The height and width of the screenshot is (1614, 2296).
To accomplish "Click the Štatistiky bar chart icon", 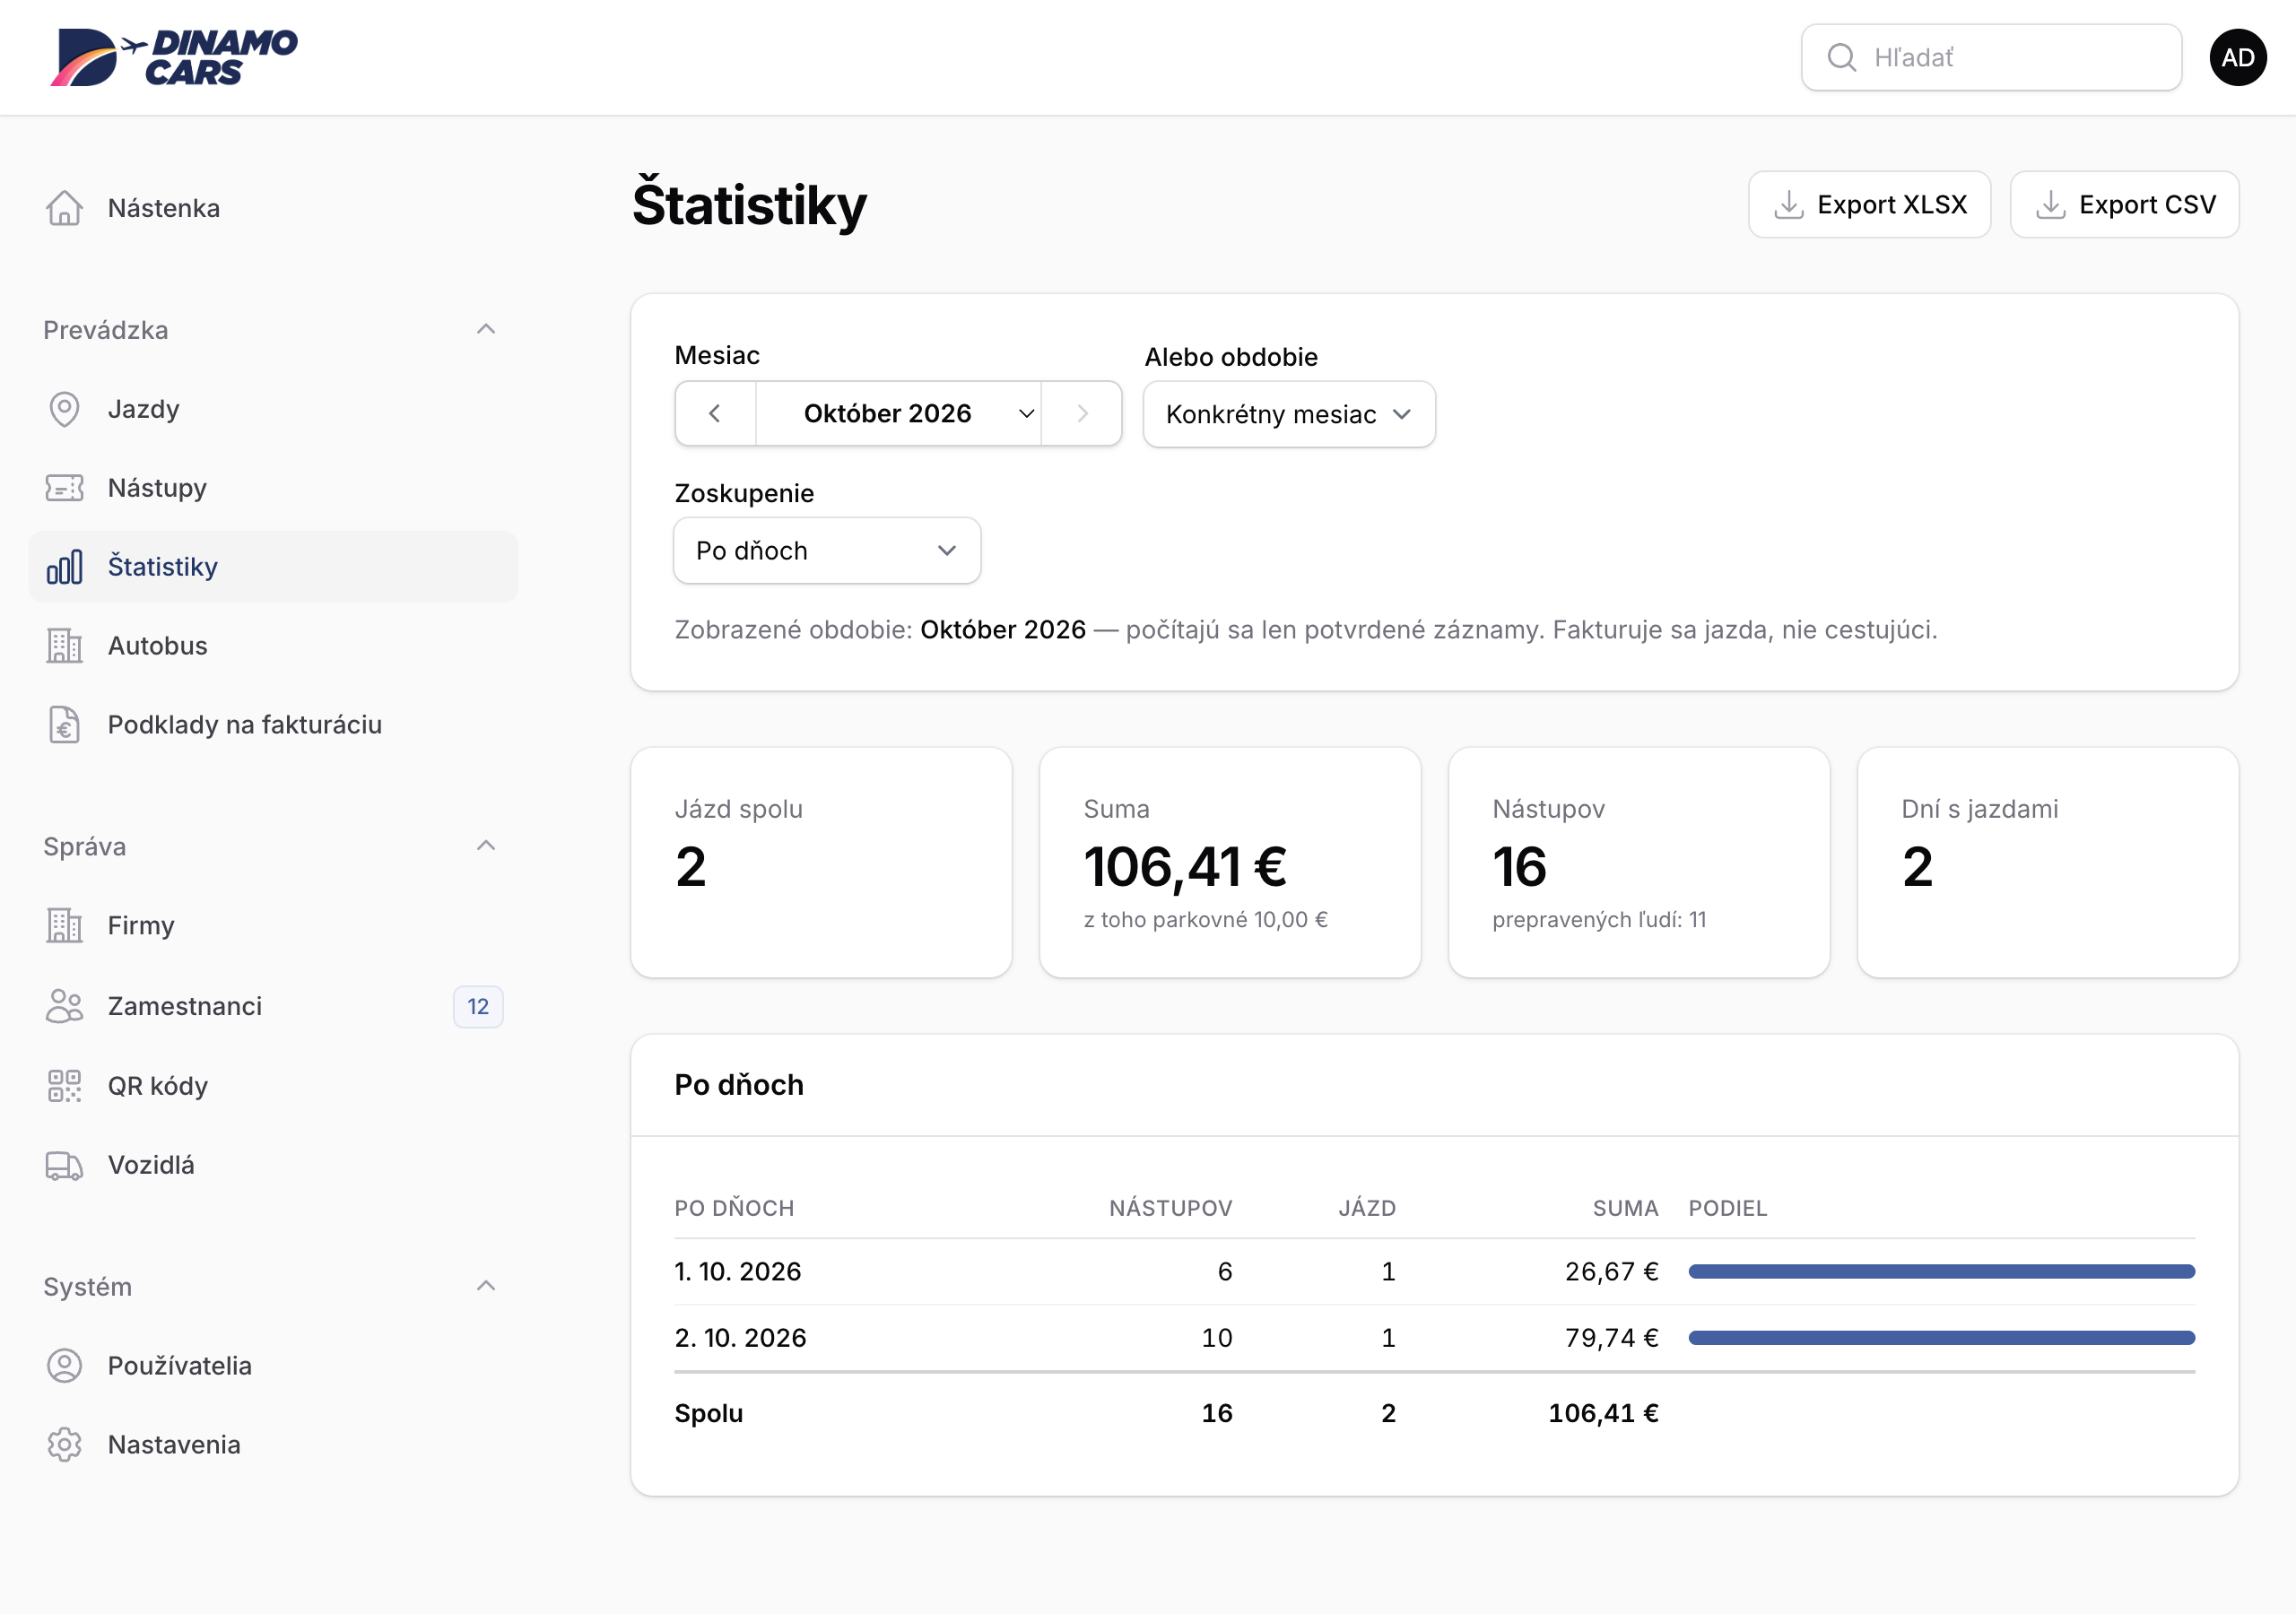I will [x=64, y=567].
